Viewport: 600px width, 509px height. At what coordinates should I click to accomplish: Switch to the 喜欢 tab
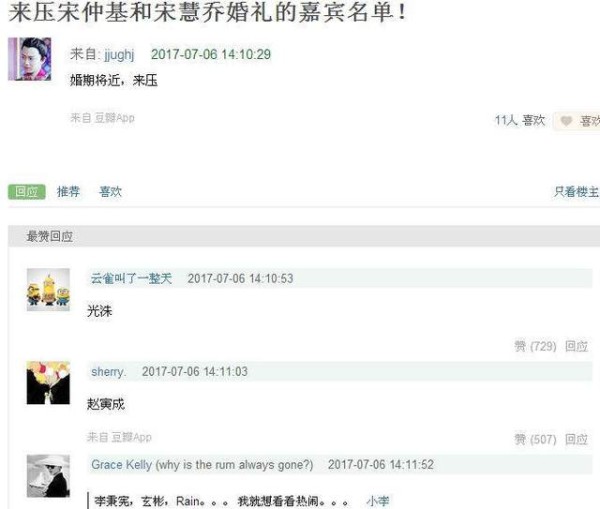tap(110, 191)
